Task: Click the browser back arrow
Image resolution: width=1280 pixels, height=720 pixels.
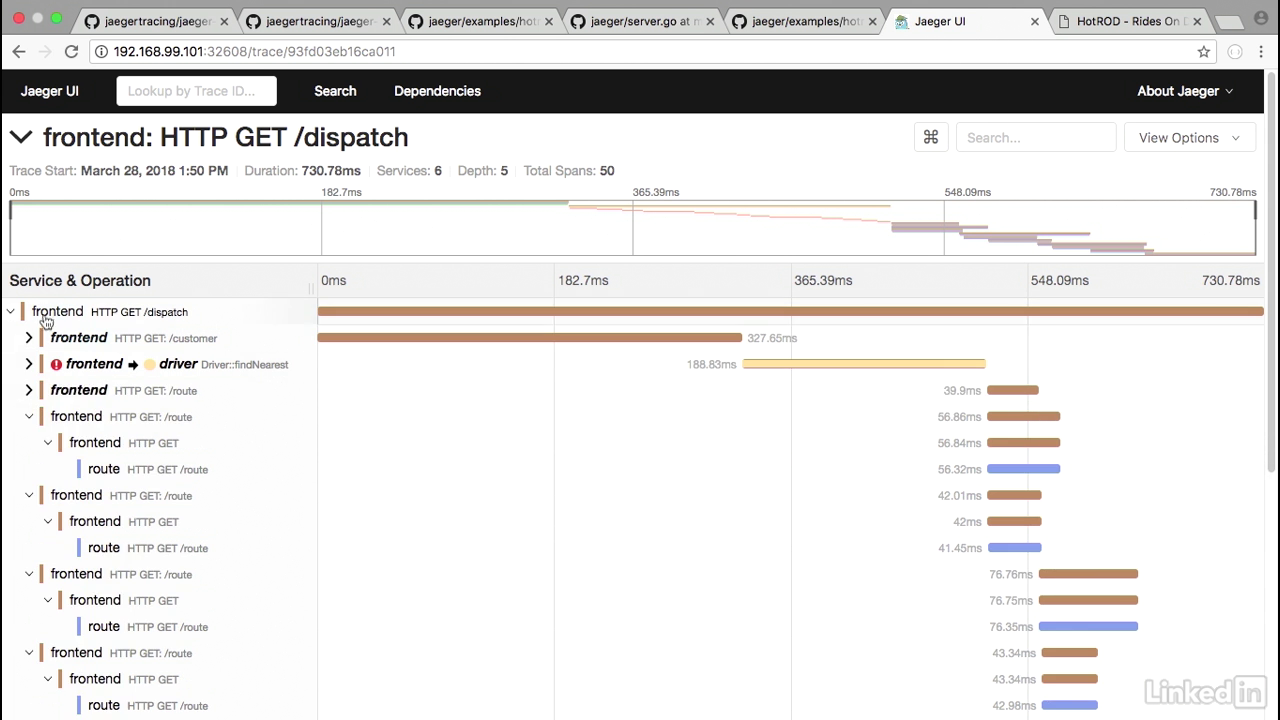Action: (19, 51)
